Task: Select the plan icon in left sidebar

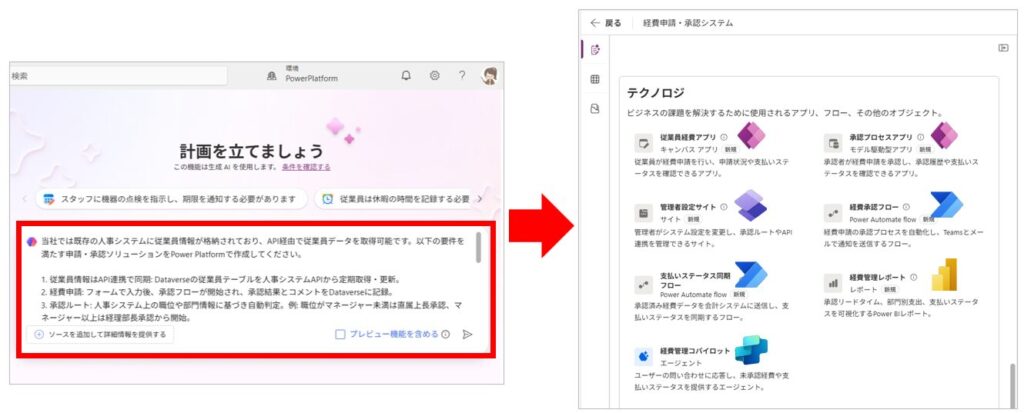Action: click(595, 50)
